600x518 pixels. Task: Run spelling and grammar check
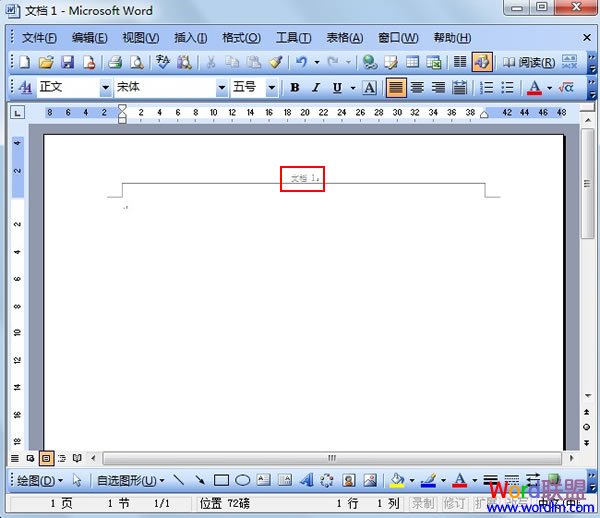163,62
